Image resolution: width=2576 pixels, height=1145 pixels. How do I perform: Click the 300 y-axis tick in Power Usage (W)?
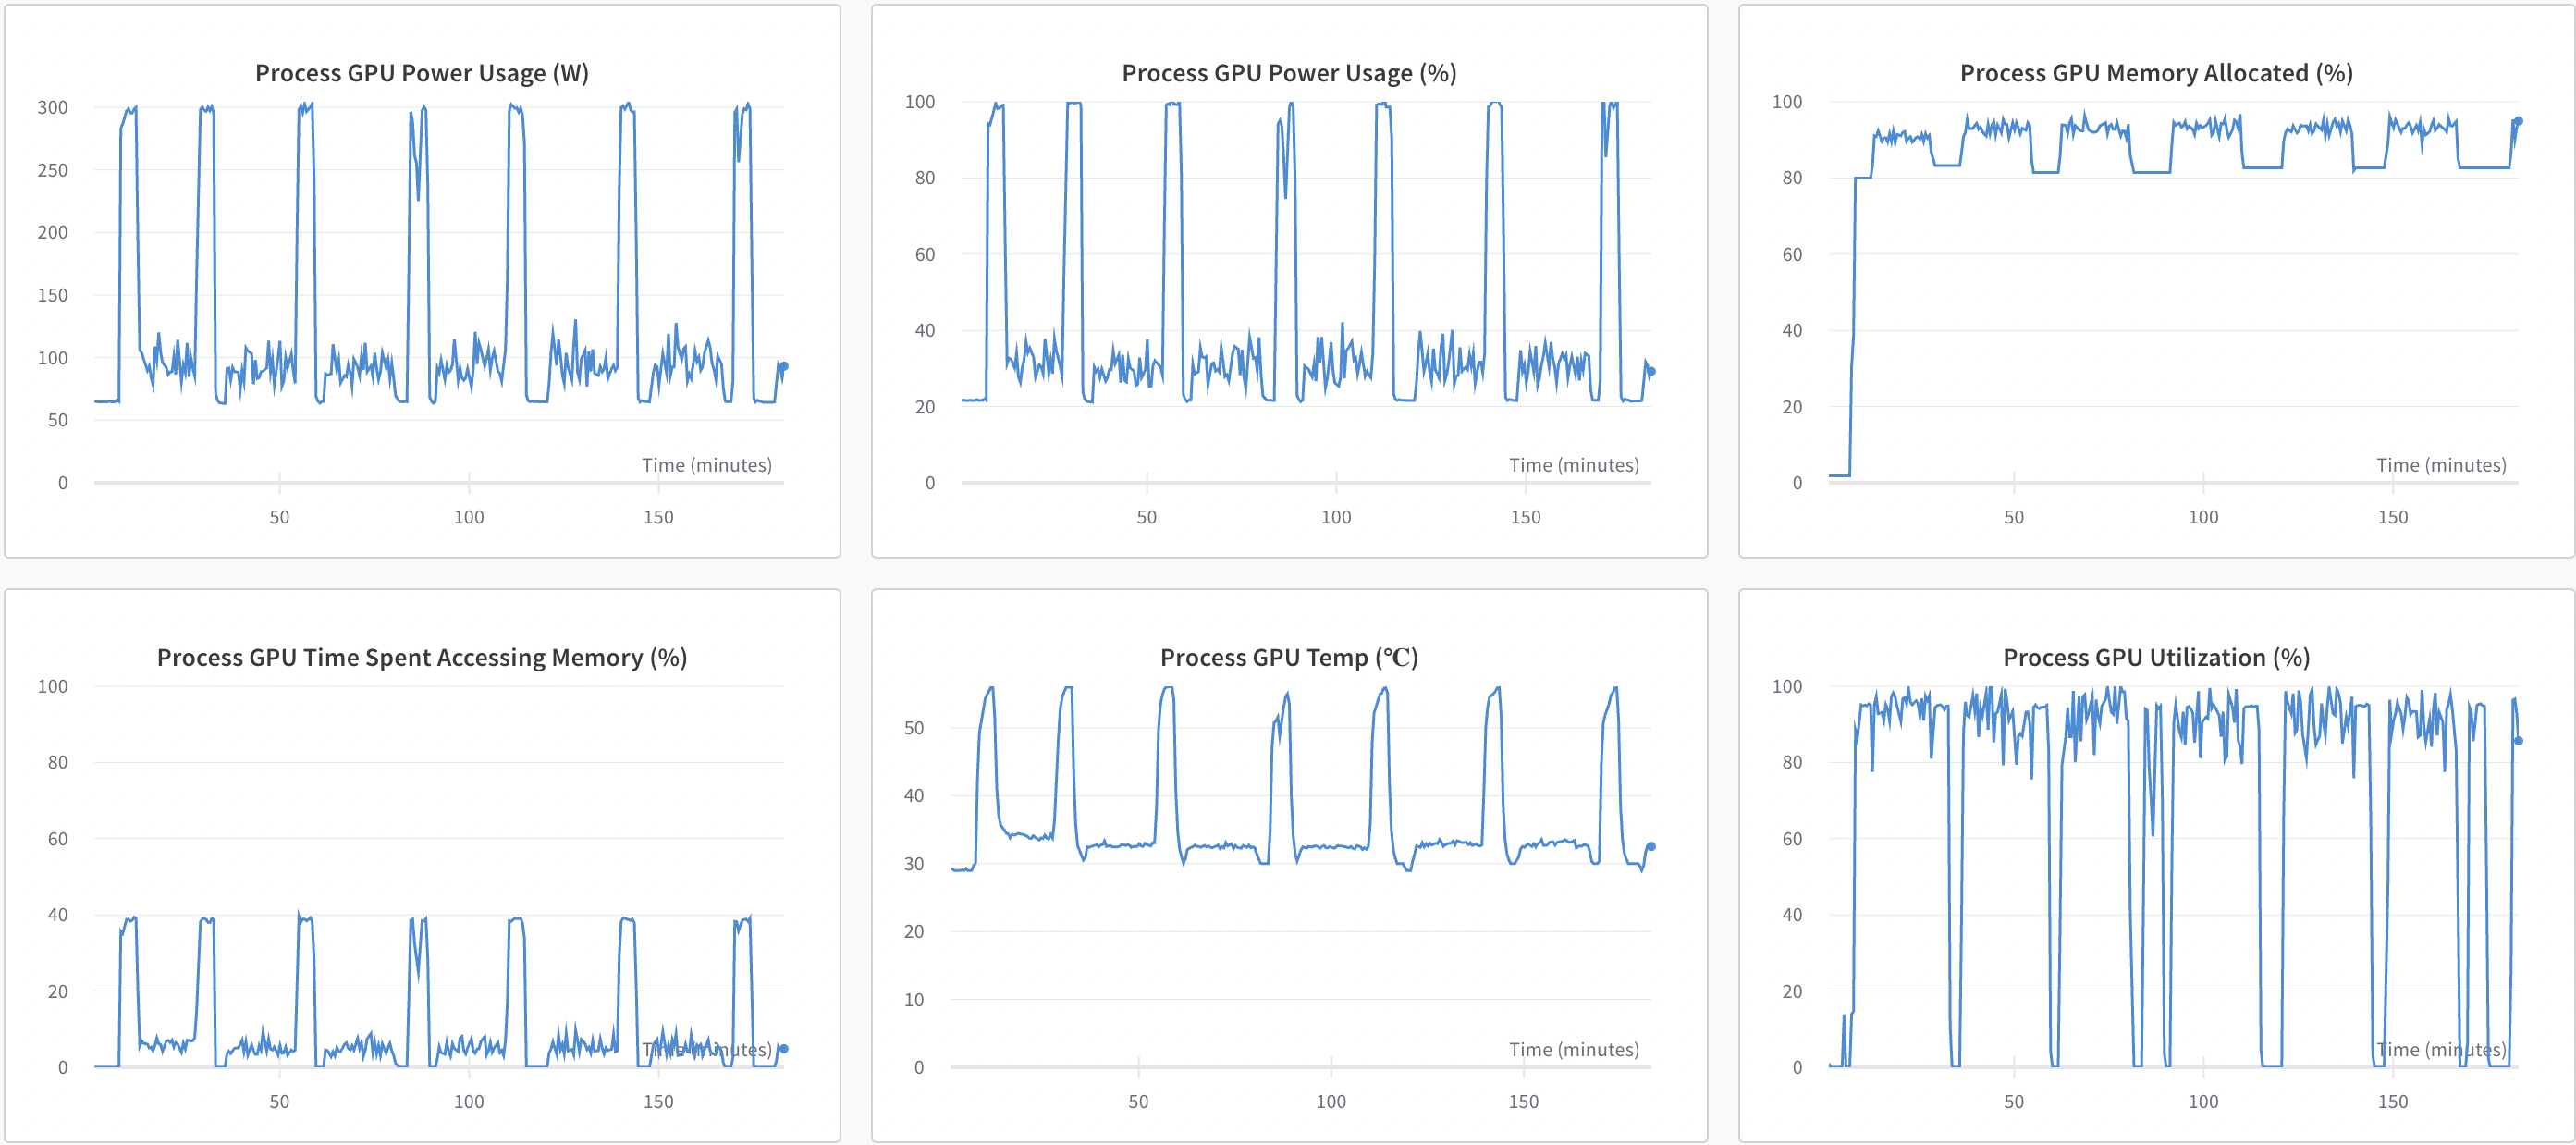[52, 107]
